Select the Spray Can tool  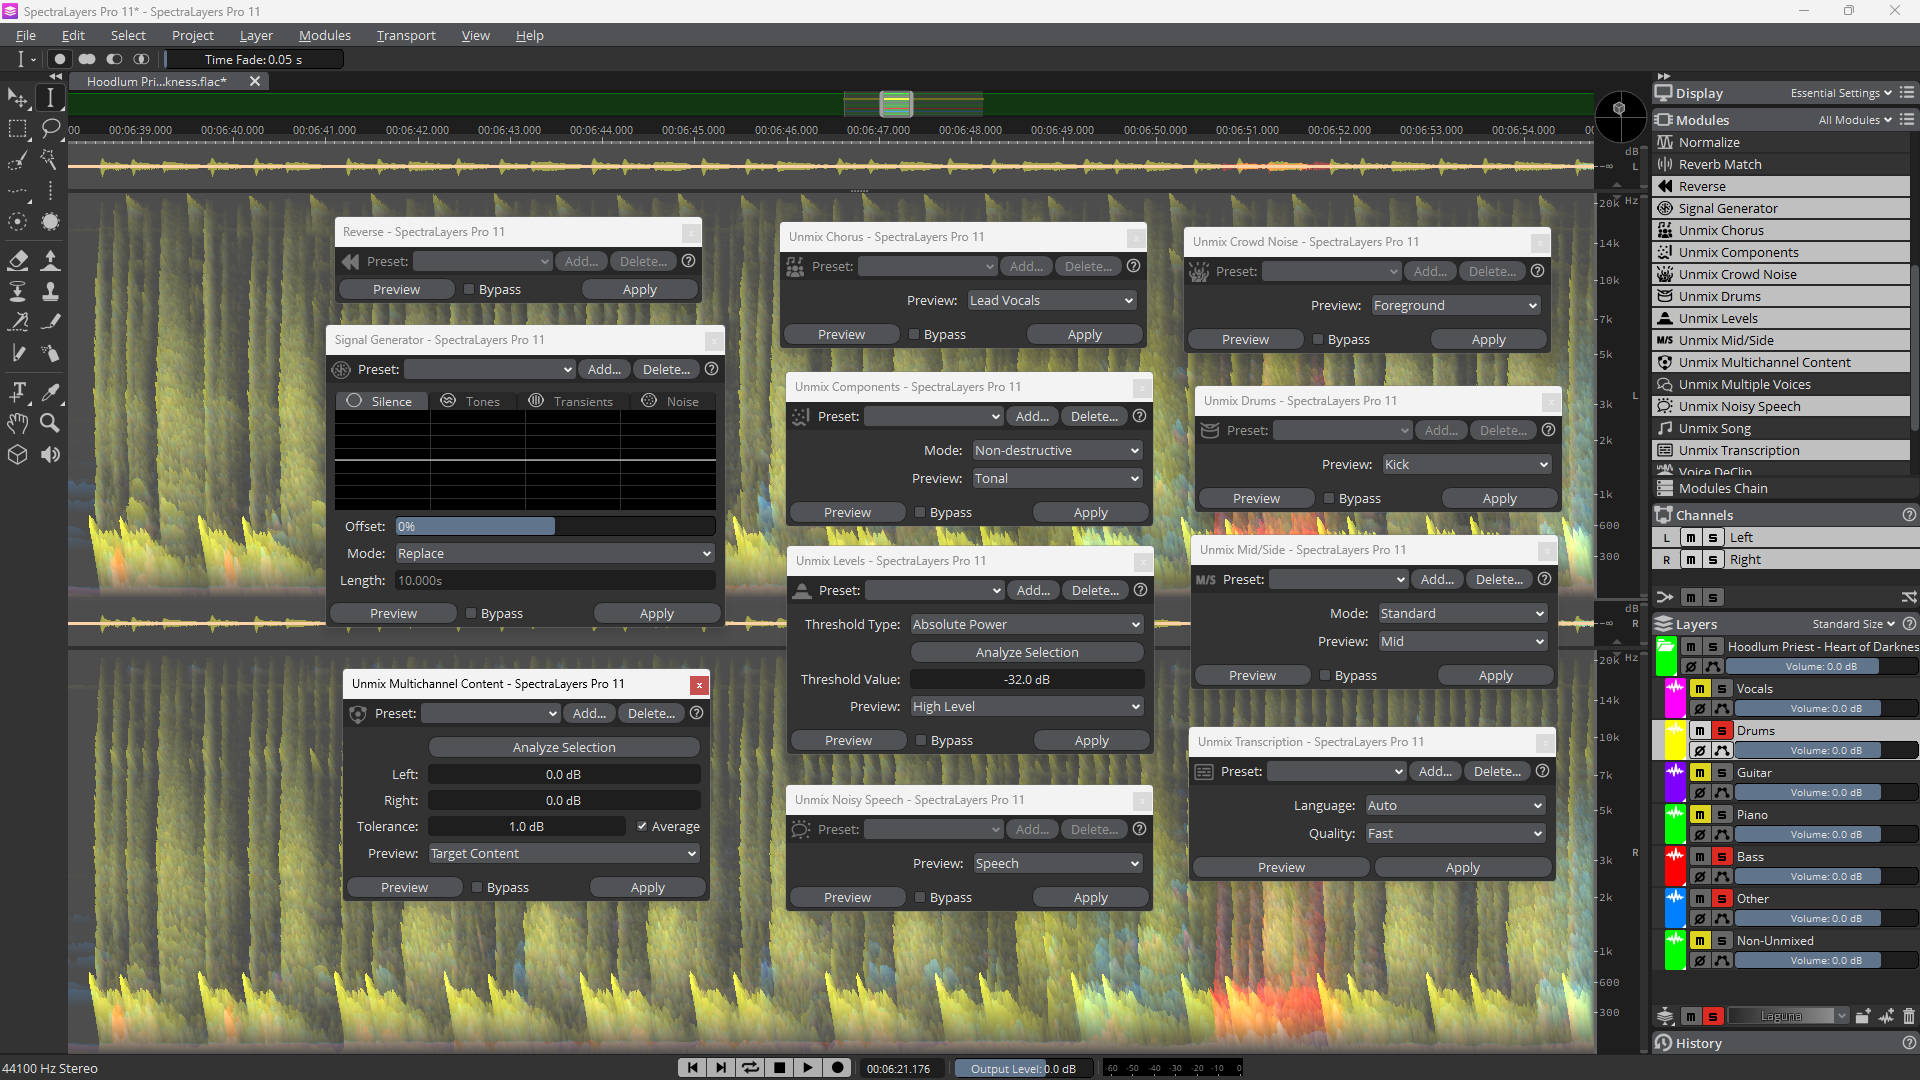(x=50, y=353)
